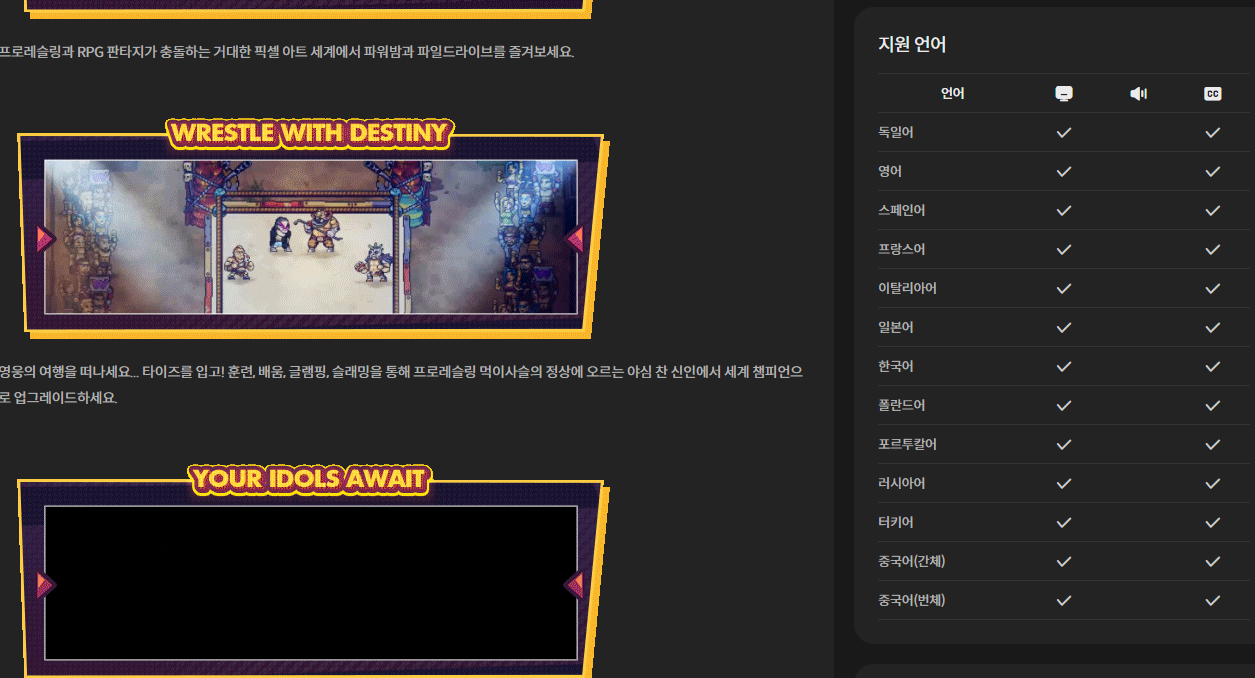Screen dimensions: 1255x678
Task: Click the interface checkmark in the 폴란드어 row
Action: 1064,405
